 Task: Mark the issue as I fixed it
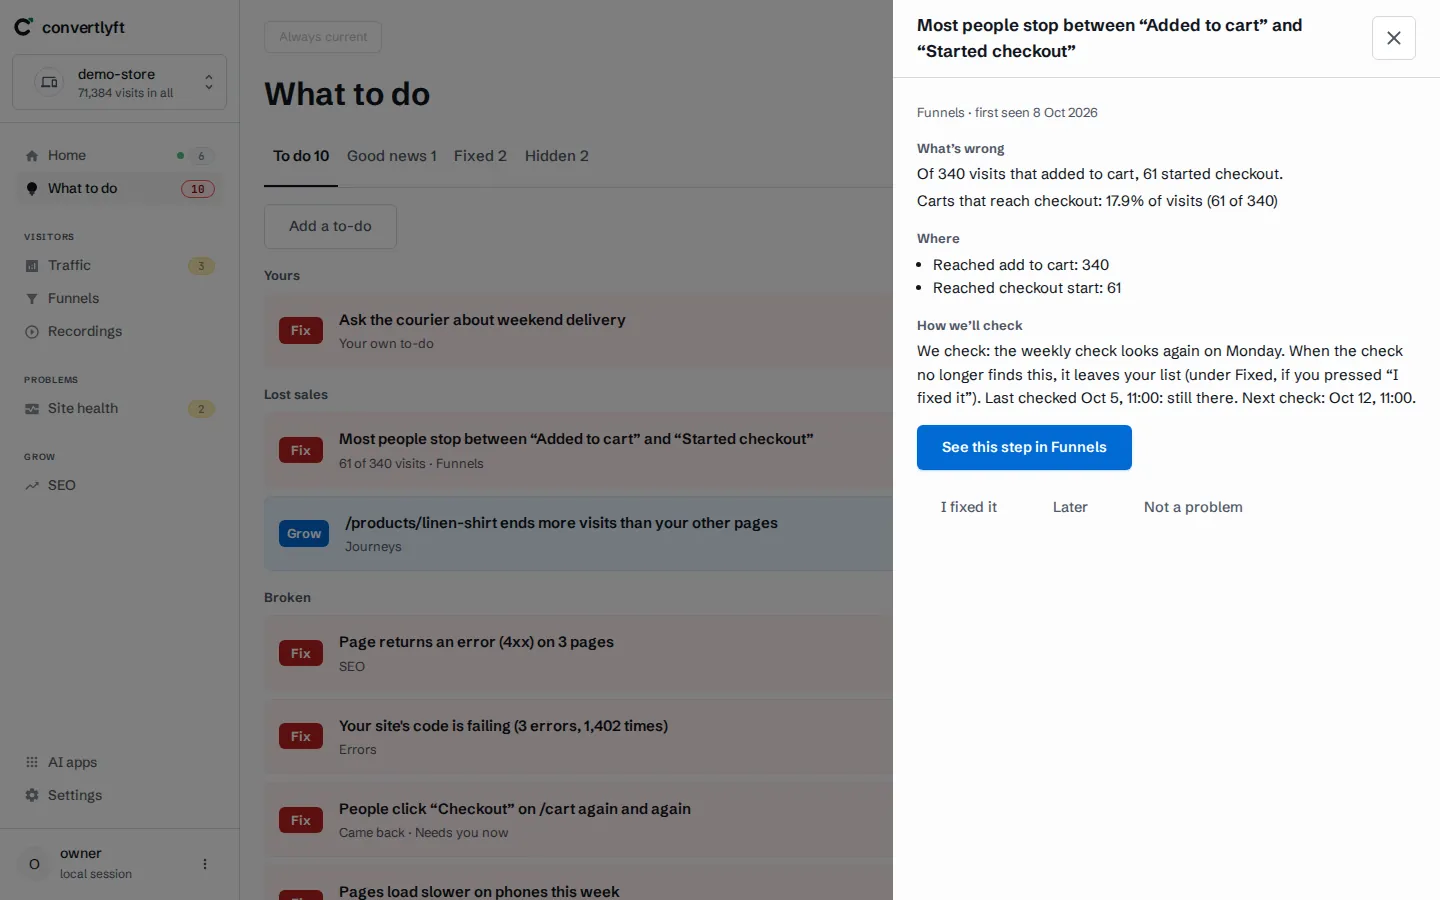pos(969,507)
